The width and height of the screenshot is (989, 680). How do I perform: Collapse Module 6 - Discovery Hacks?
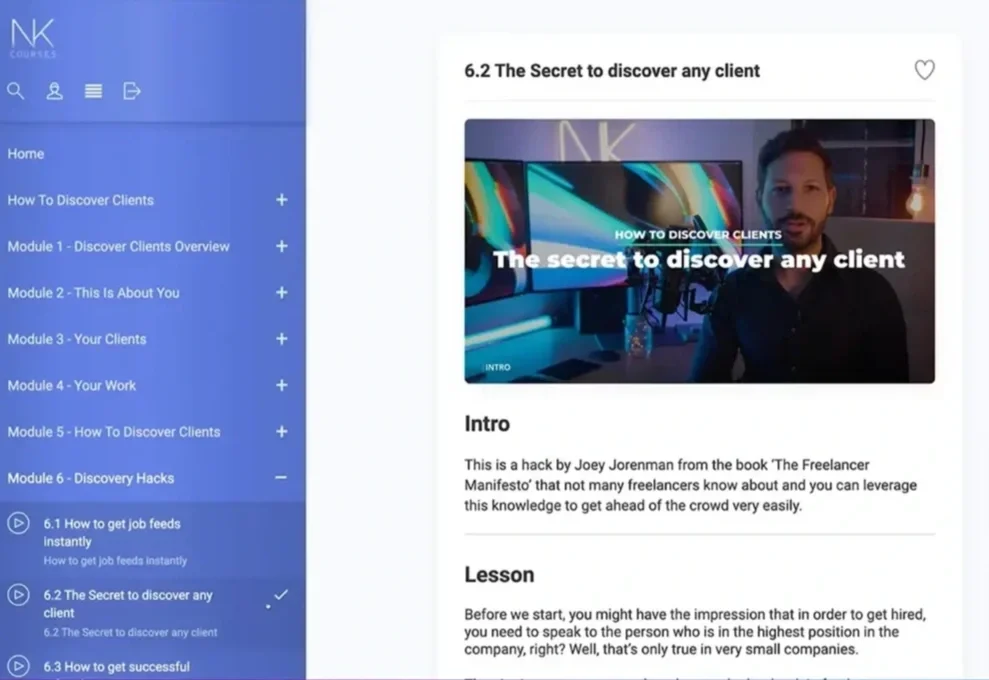click(281, 478)
